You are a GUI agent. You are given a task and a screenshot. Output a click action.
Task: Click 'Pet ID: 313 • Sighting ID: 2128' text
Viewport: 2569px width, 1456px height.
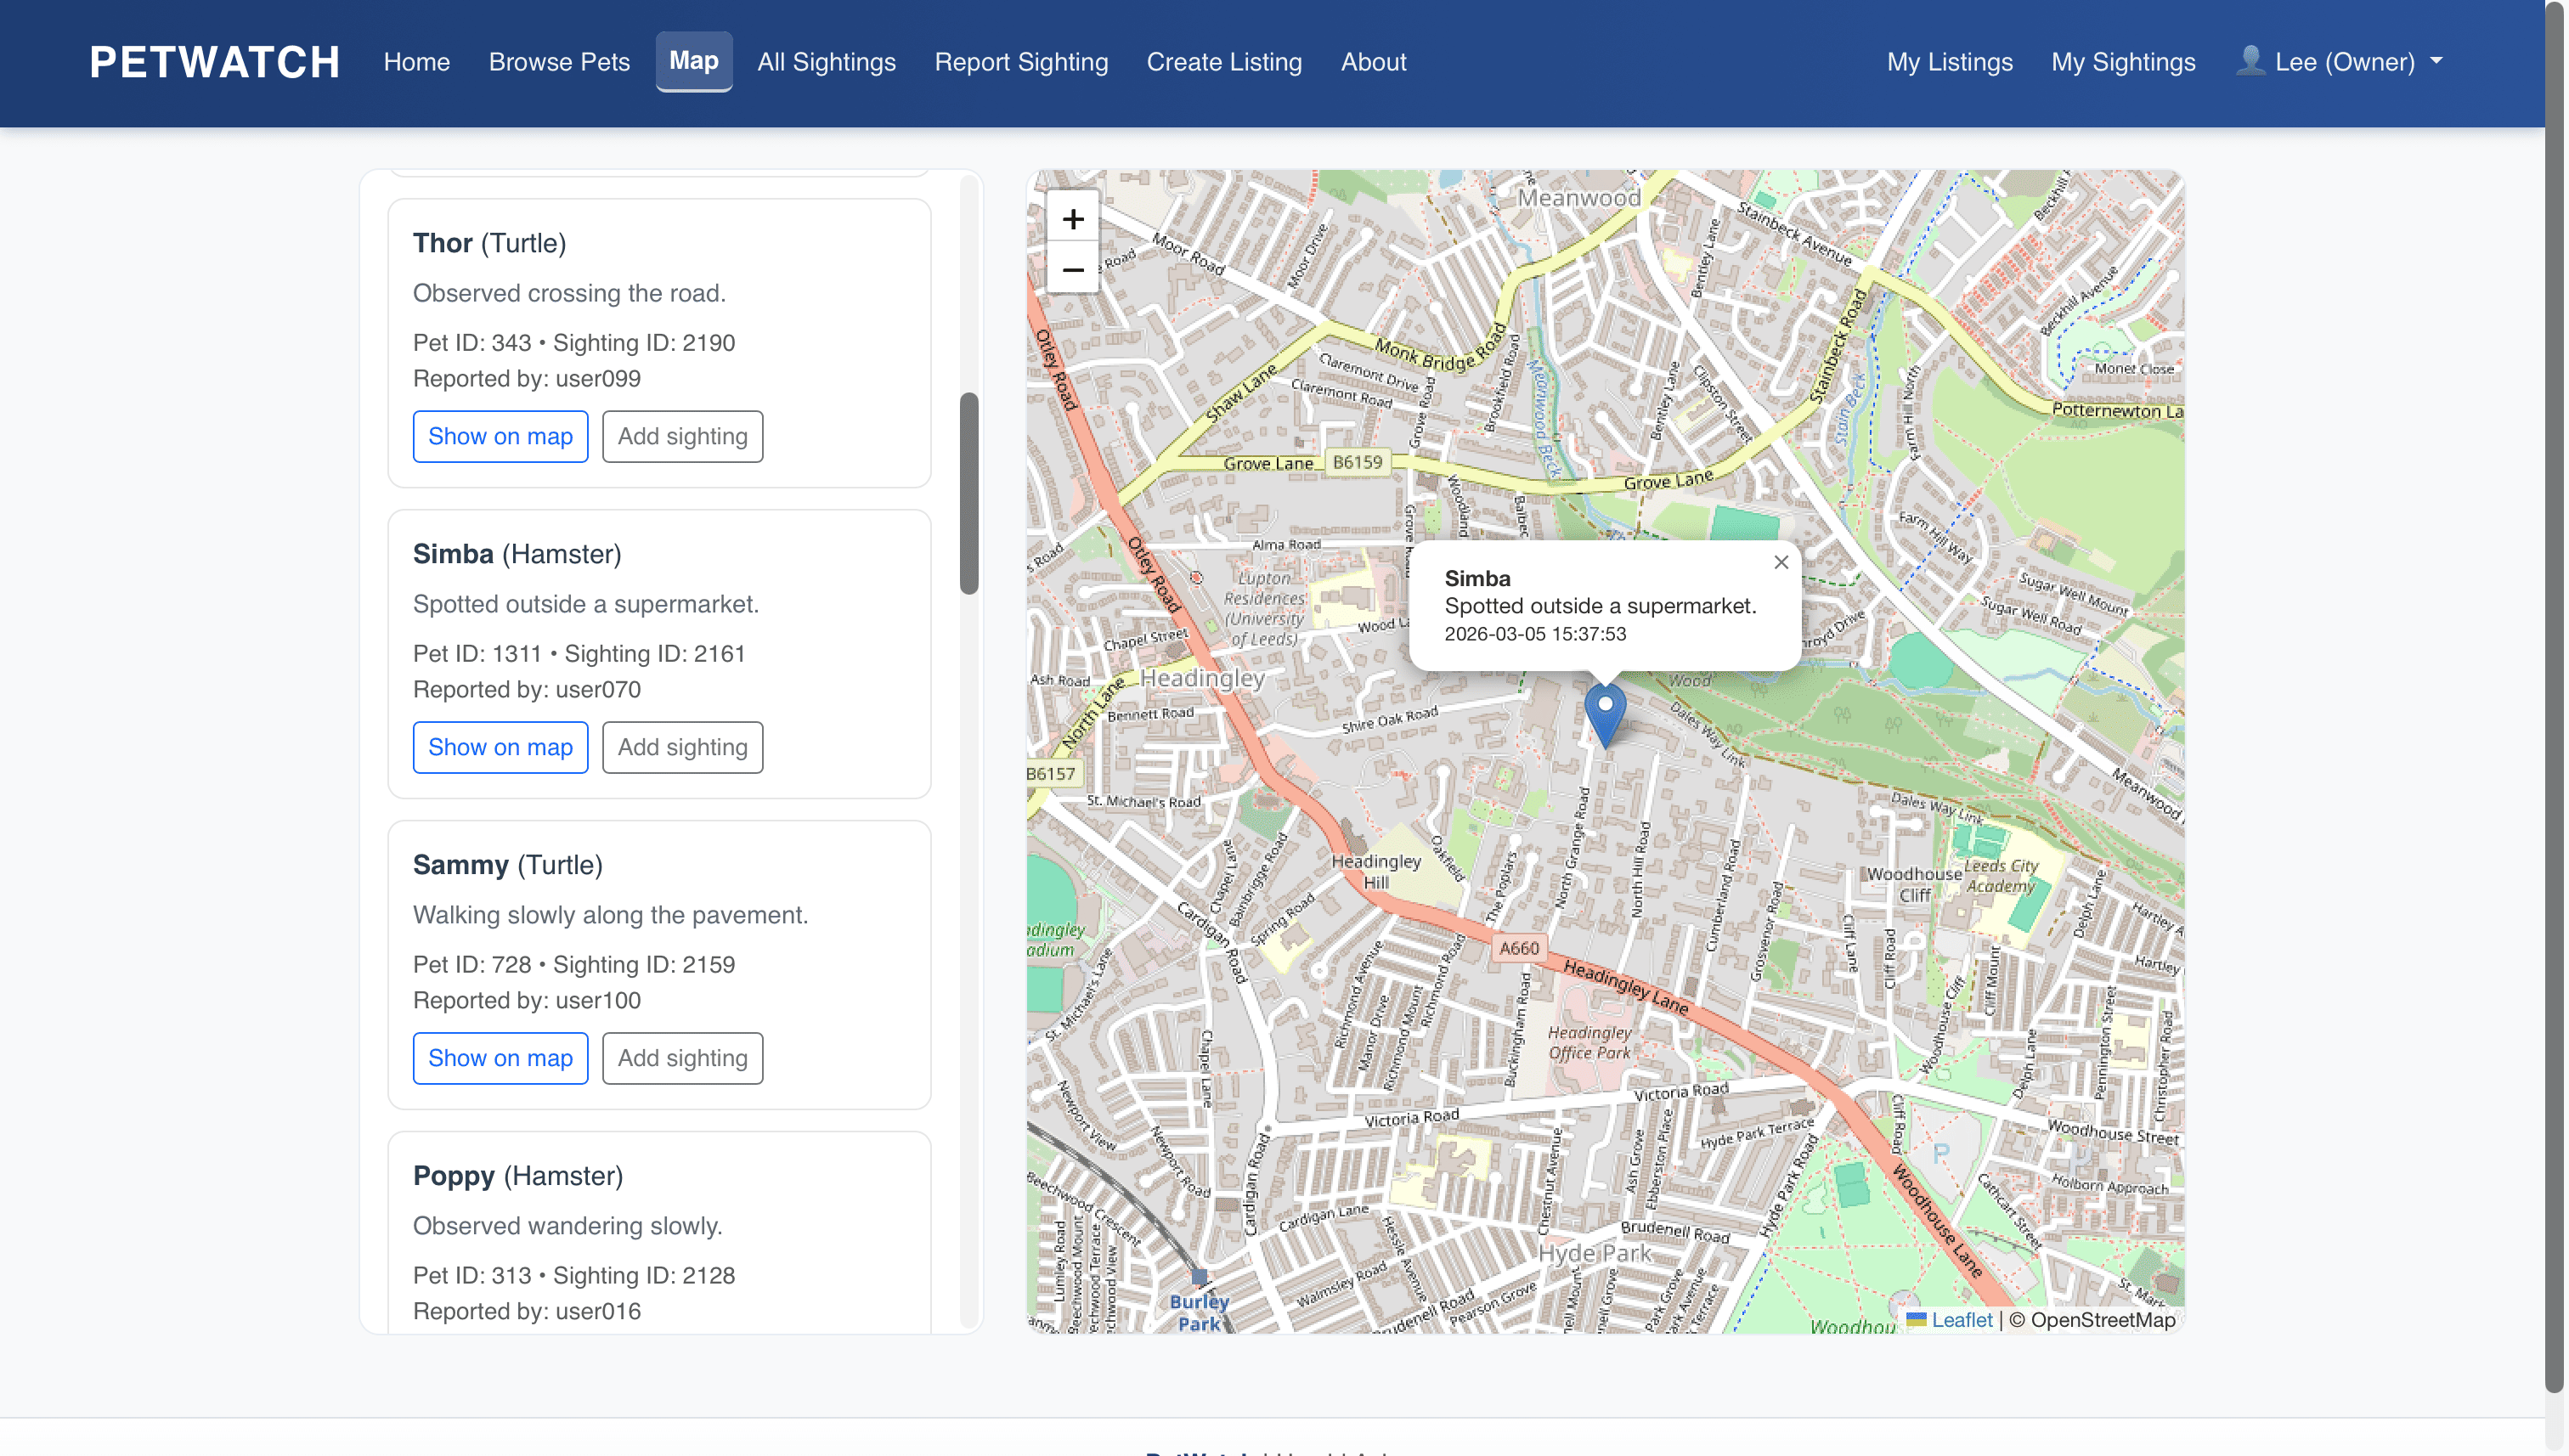[574, 1276]
